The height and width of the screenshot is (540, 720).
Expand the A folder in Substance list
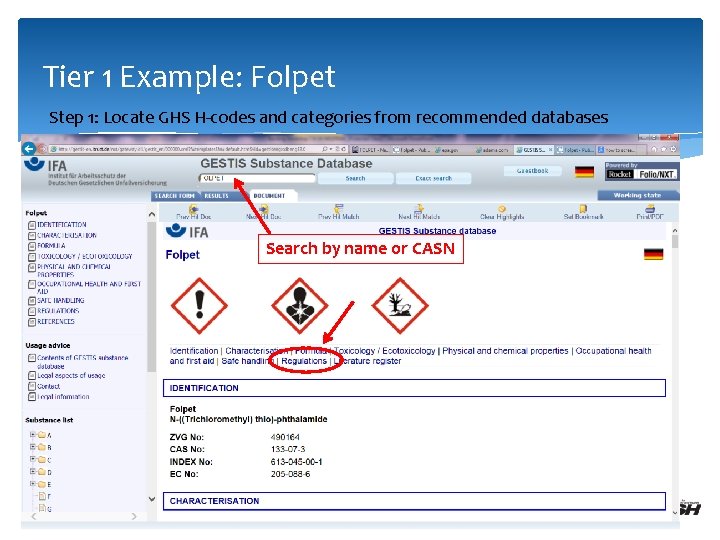33,434
